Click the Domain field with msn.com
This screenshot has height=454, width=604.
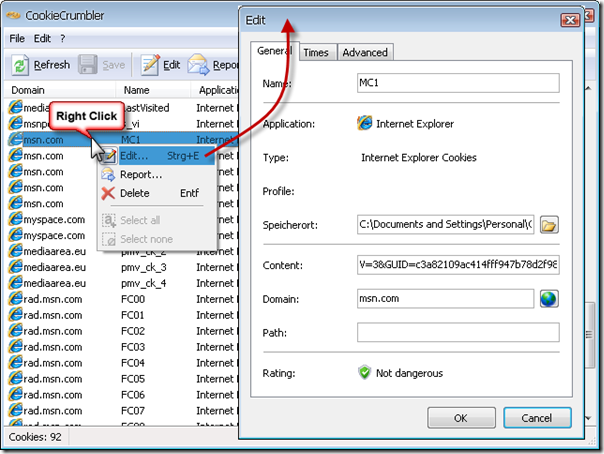(x=445, y=299)
